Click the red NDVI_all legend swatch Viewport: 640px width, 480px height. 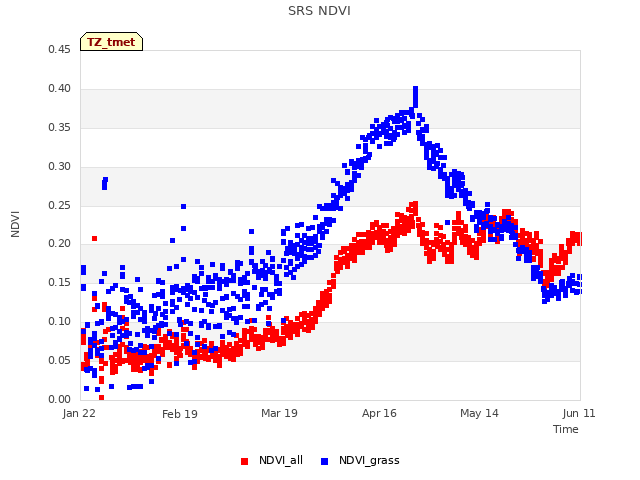click(x=244, y=461)
